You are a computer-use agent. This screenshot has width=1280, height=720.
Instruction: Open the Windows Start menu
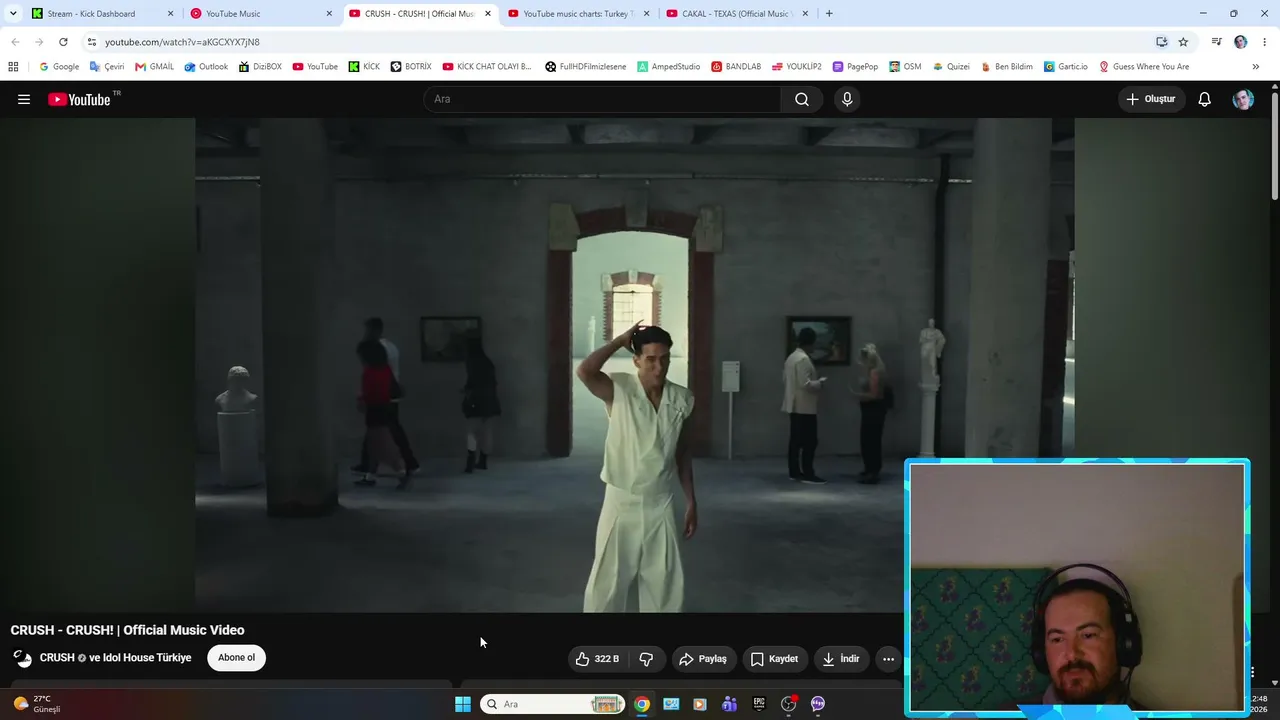(463, 704)
